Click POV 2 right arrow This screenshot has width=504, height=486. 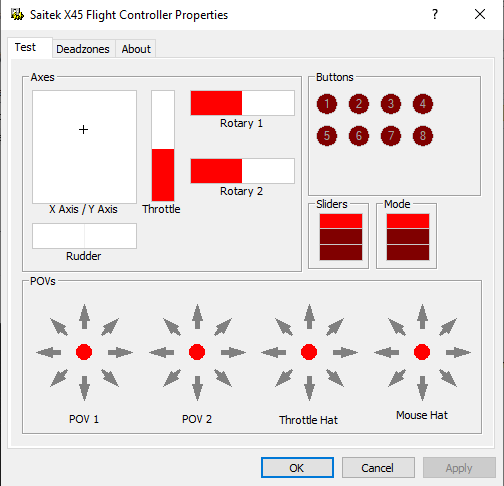tap(233, 352)
